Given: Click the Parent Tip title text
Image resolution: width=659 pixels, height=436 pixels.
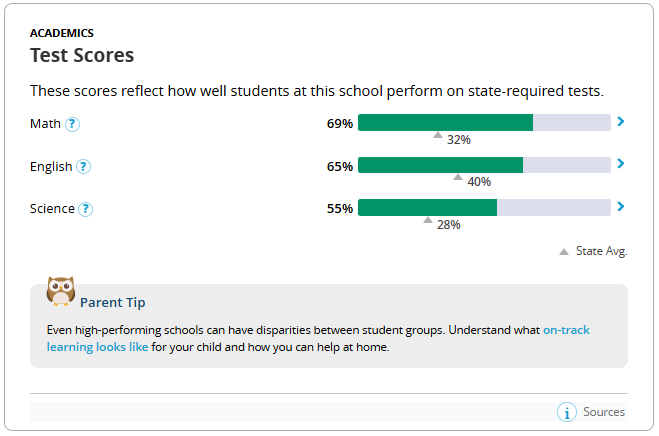Looking at the screenshot, I should [x=113, y=302].
